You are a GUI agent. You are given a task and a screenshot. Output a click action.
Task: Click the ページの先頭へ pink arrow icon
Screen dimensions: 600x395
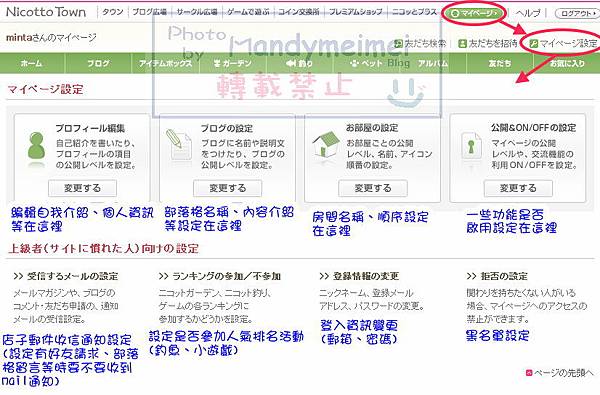(x=529, y=373)
